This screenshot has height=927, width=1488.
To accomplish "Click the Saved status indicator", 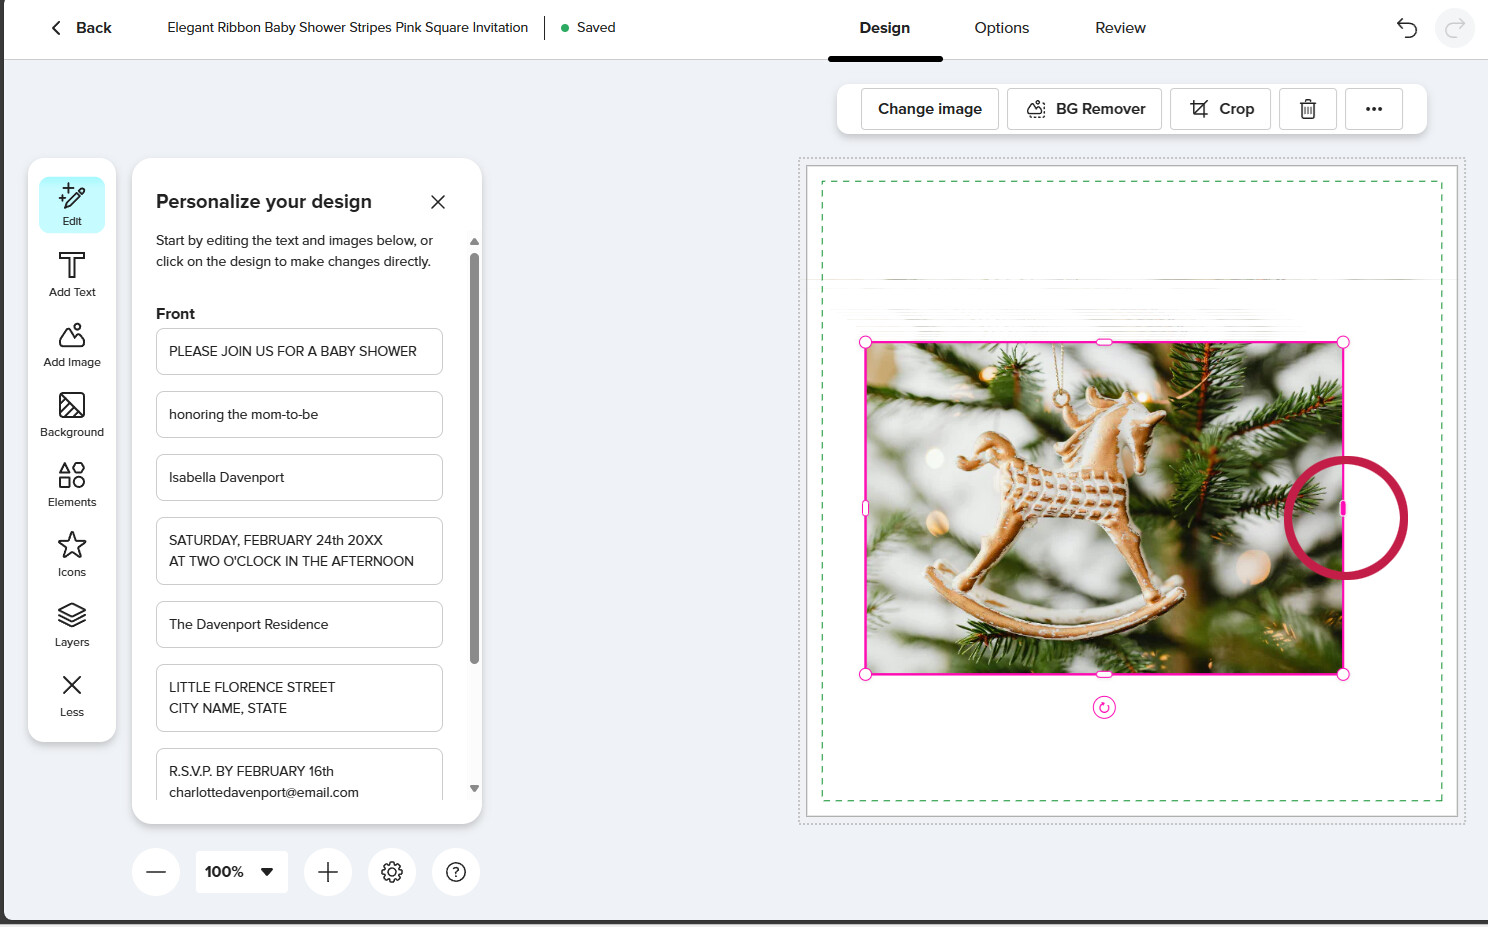I will click(x=588, y=28).
